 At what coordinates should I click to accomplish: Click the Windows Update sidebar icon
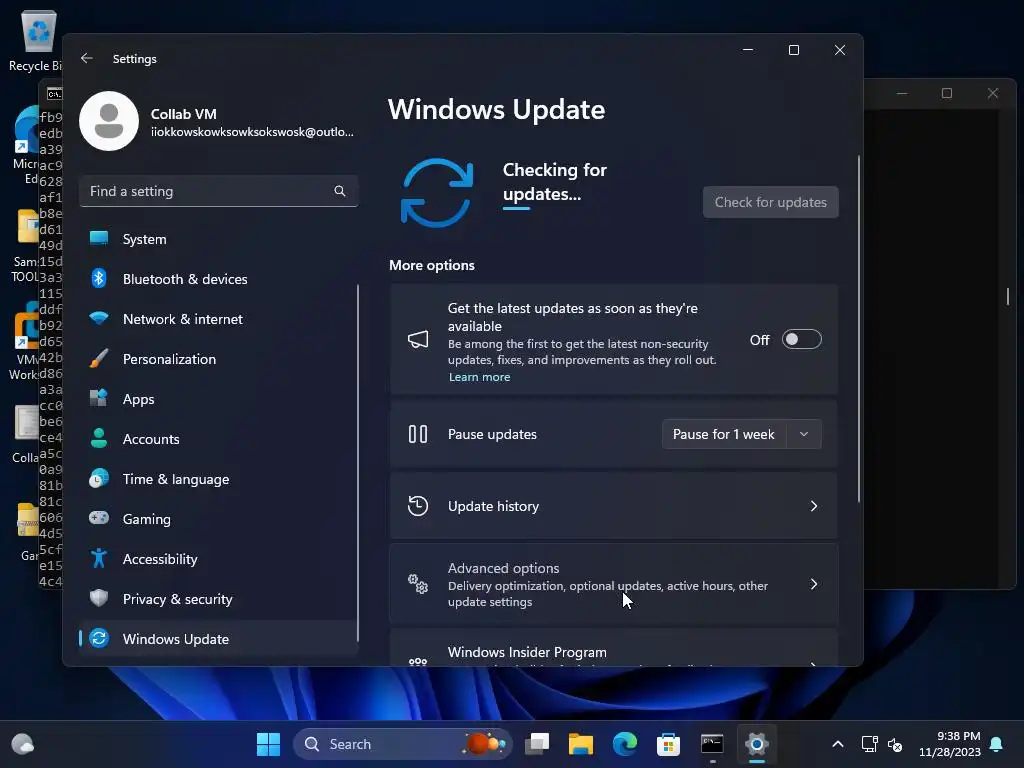click(x=99, y=638)
